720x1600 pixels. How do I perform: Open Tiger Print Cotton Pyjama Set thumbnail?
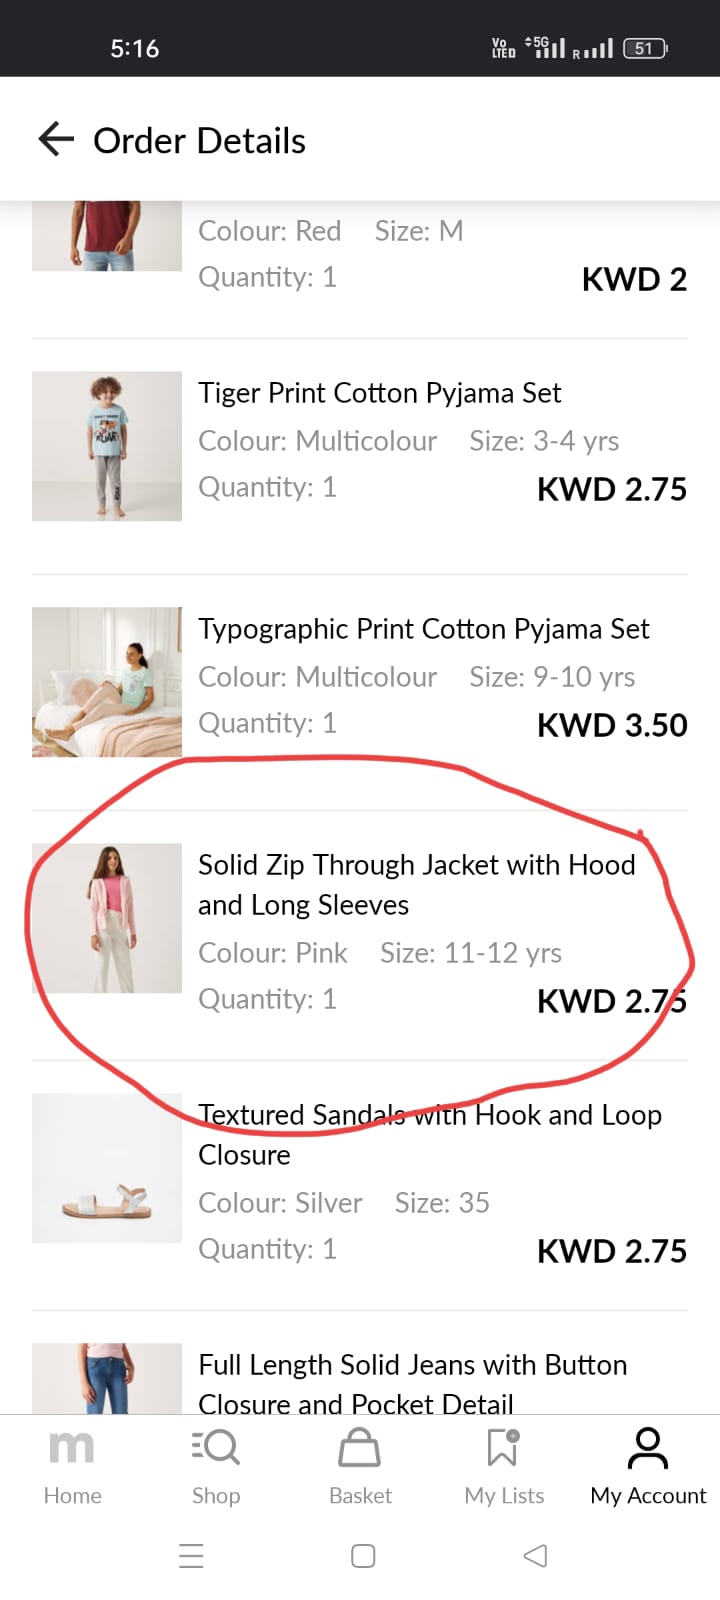[107, 446]
